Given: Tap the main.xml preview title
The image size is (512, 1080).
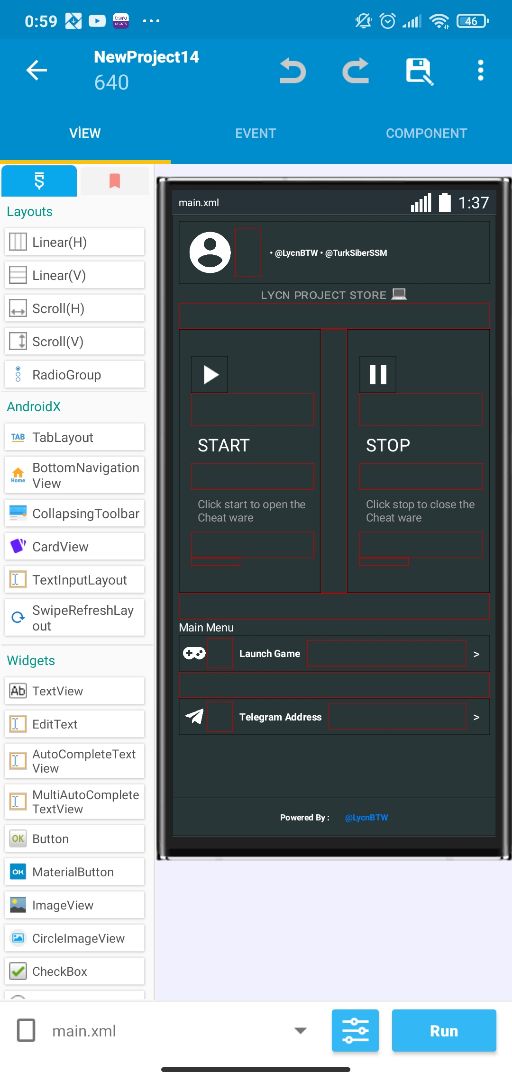Looking at the screenshot, I should [x=198, y=202].
